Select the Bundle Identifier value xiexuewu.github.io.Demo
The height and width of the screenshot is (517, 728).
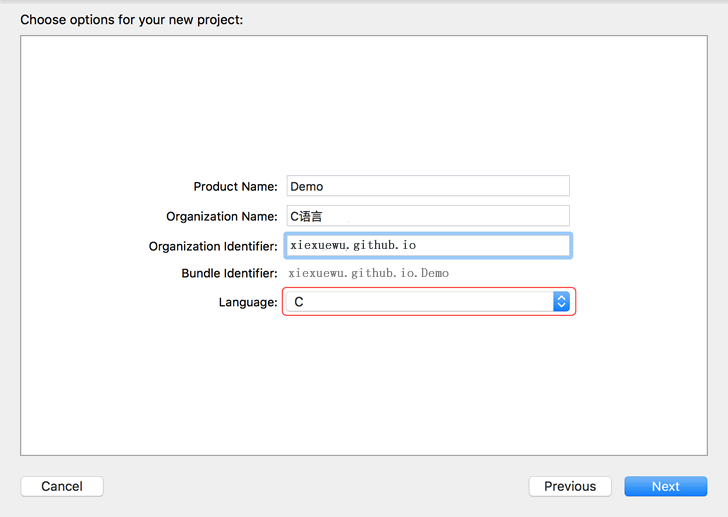click(x=368, y=273)
